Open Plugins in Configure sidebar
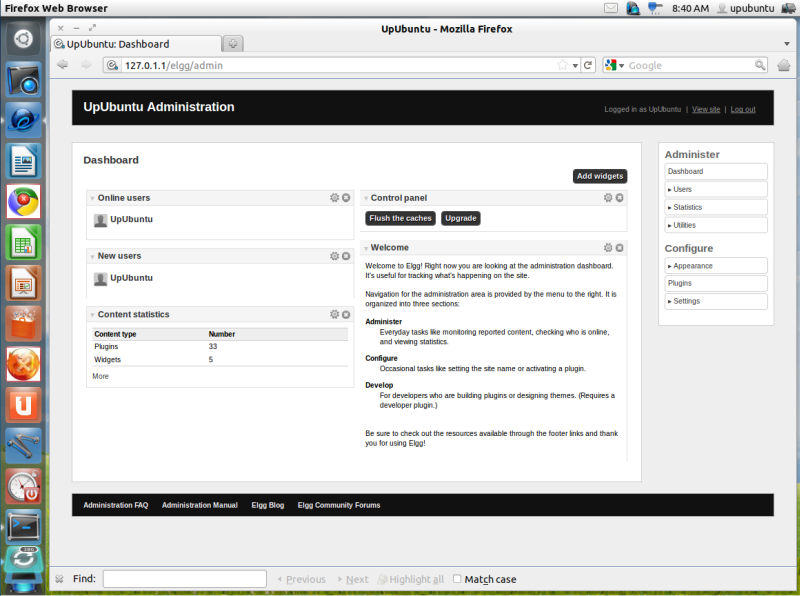Image resolution: width=800 pixels, height=596 pixels. pyautogui.click(x=716, y=283)
